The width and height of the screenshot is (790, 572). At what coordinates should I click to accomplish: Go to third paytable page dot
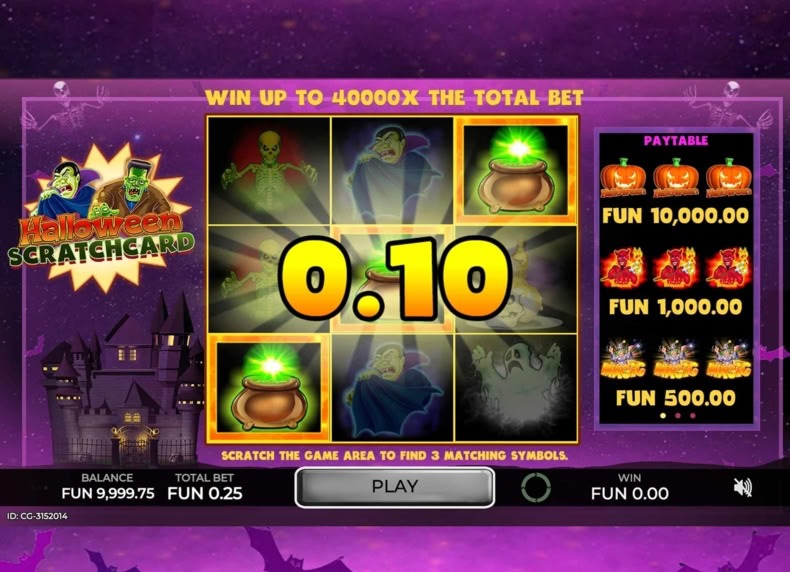(693, 416)
